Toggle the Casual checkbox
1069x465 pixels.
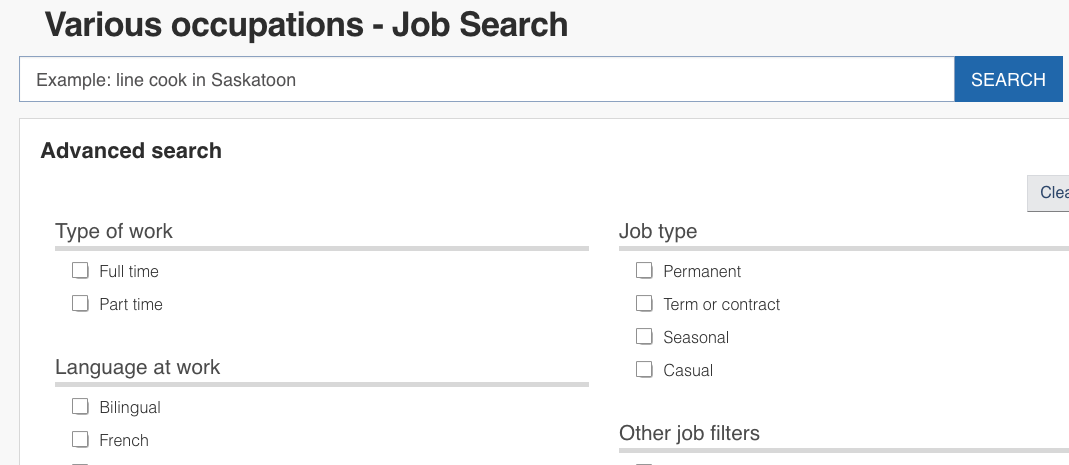[644, 370]
